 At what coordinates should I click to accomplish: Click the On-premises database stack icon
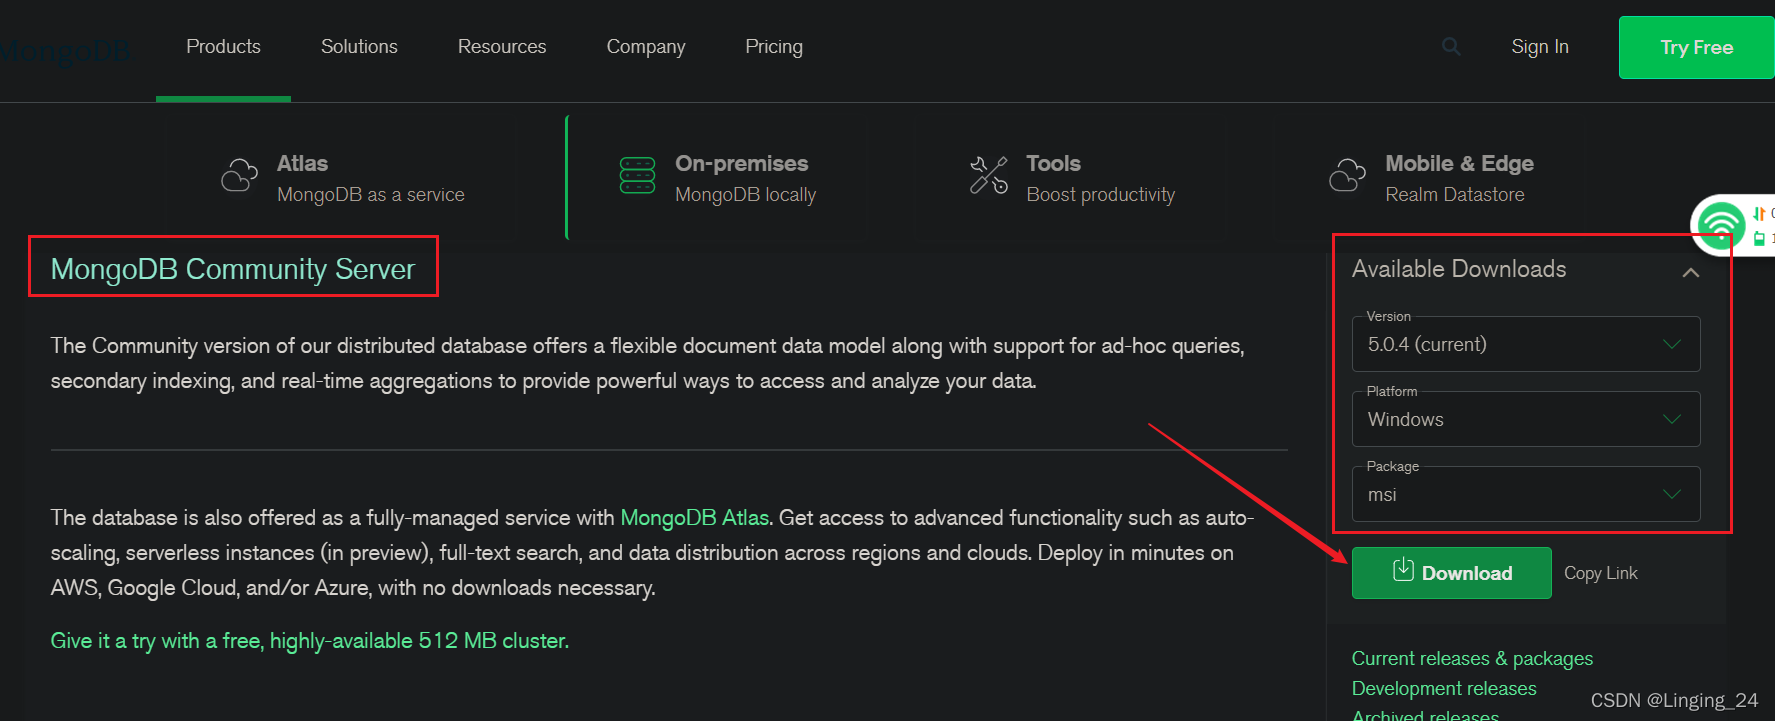coord(637,175)
